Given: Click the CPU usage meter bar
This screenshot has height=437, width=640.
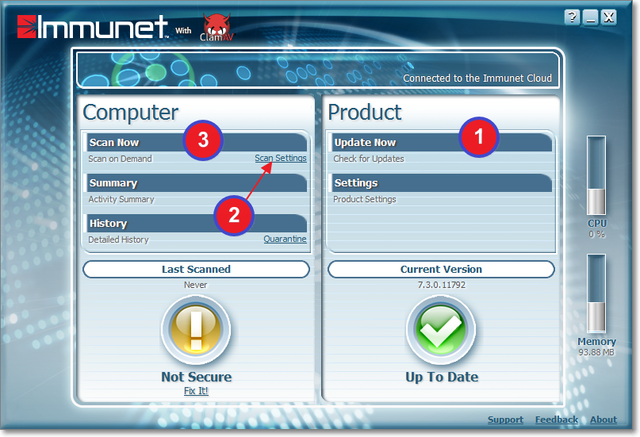Looking at the screenshot, I should tap(596, 176).
